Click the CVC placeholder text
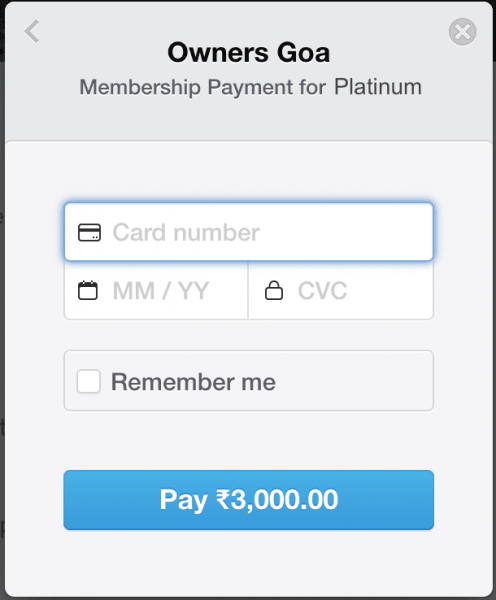The height and width of the screenshot is (600, 496). pyautogui.click(x=323, y=290)
